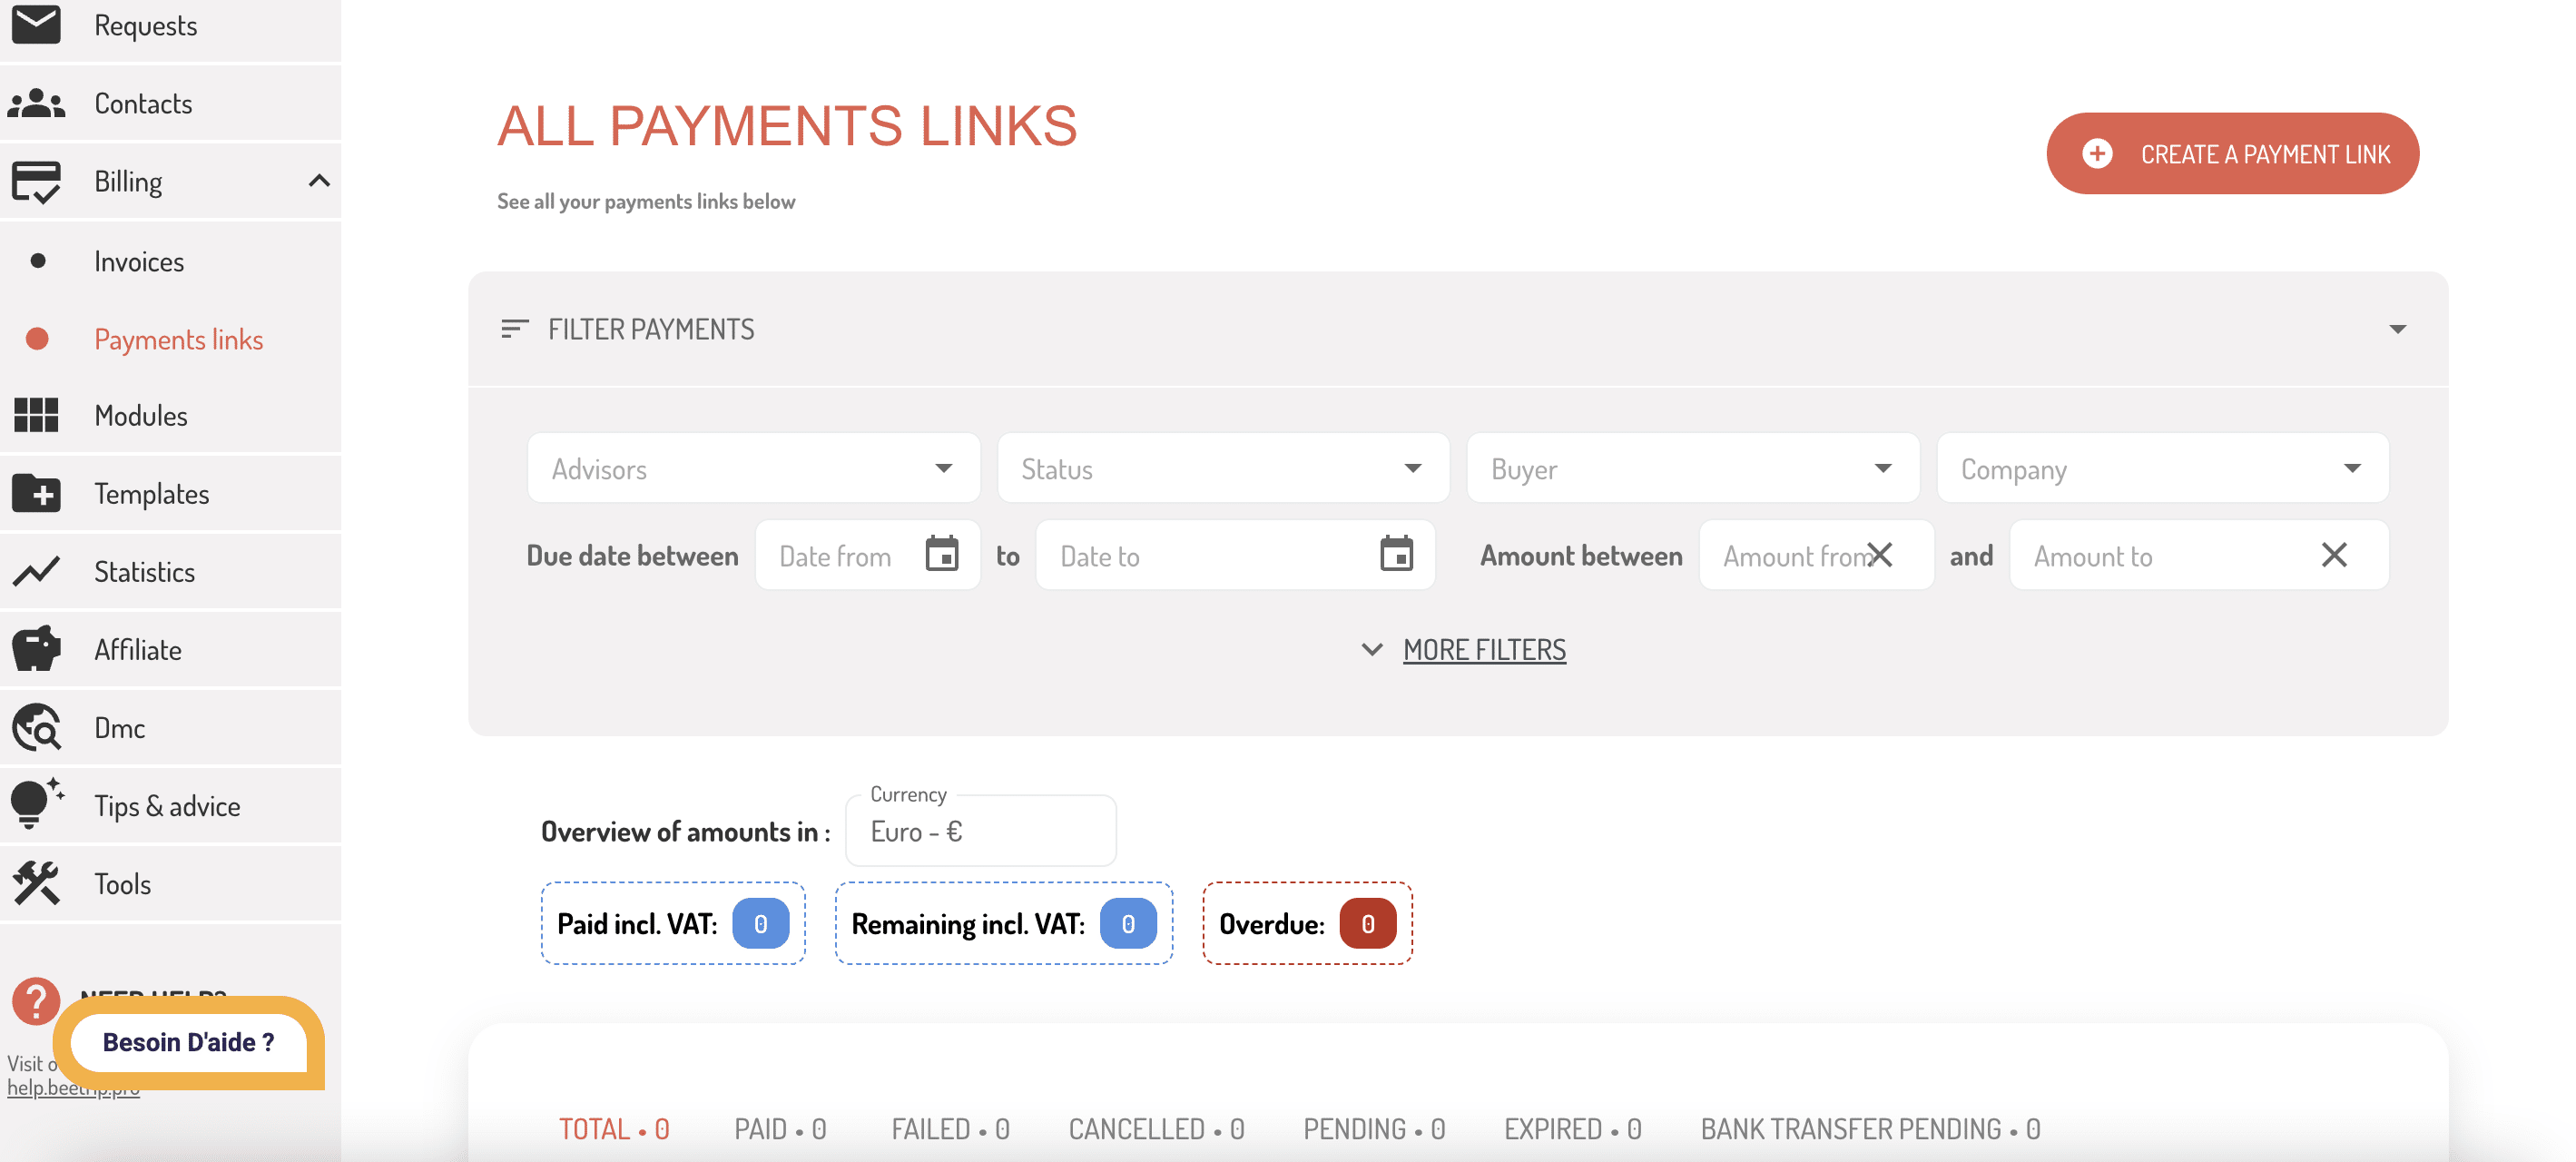Open the Date from calendar icon
The width and height of the screenshot is (2576, 1162).
click(x=941, y=554)
